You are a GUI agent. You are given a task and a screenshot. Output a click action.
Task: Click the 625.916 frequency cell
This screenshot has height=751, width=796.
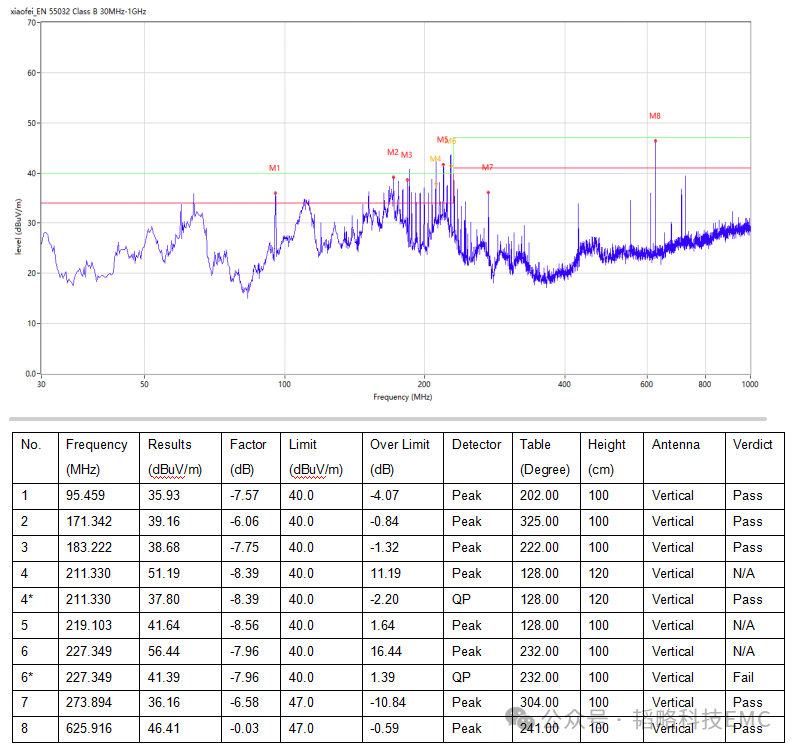point(88,729)
